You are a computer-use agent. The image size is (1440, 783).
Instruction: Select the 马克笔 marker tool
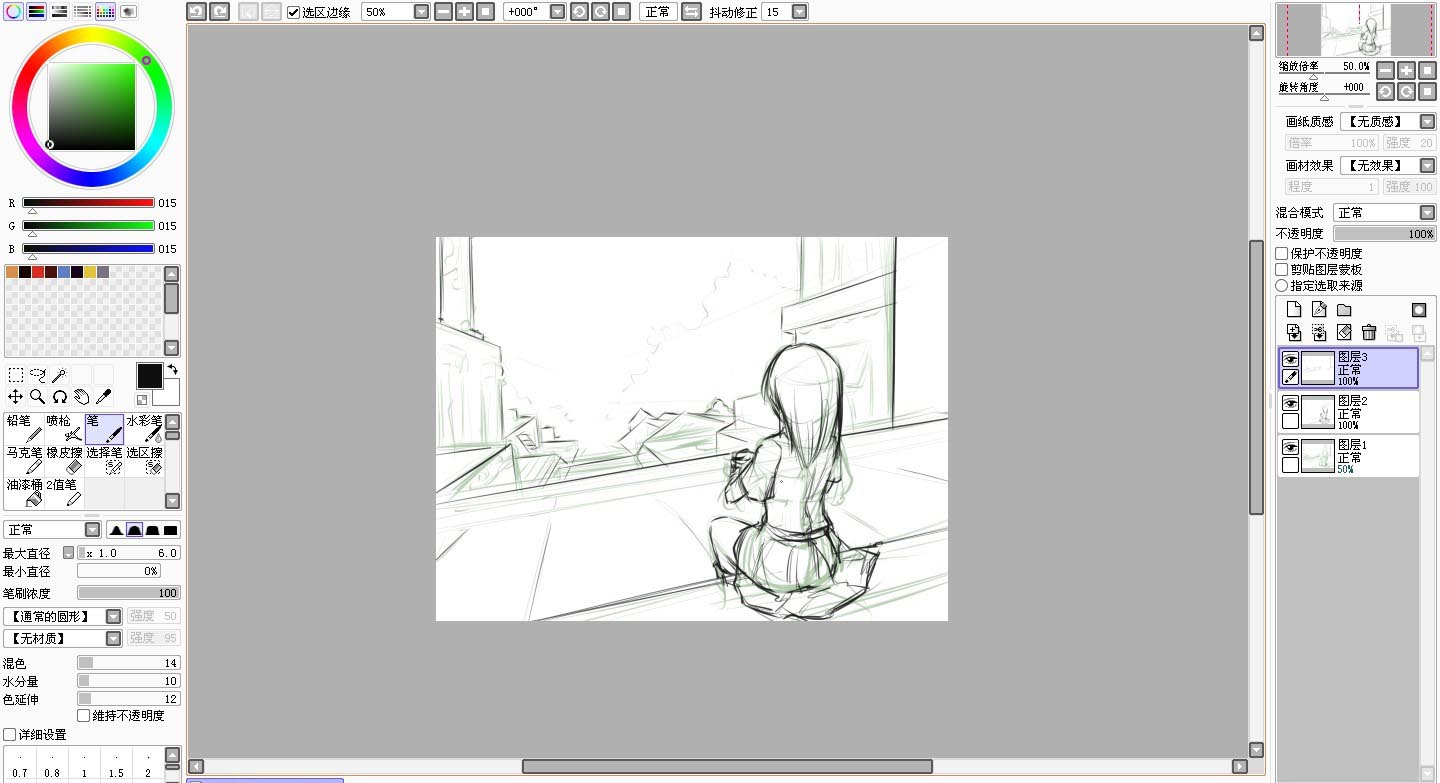(x=24, y=461)
